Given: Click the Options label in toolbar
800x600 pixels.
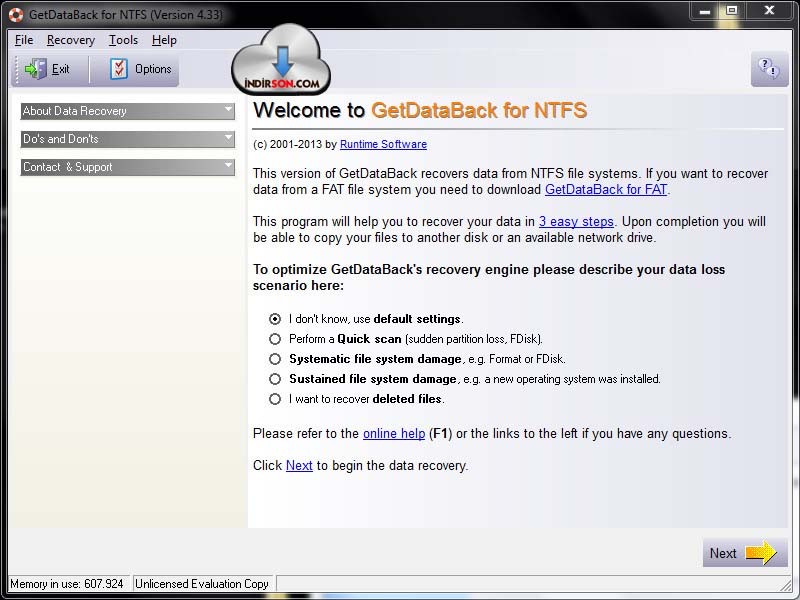Looking at the screenshot, I should [x=153, y=69].
